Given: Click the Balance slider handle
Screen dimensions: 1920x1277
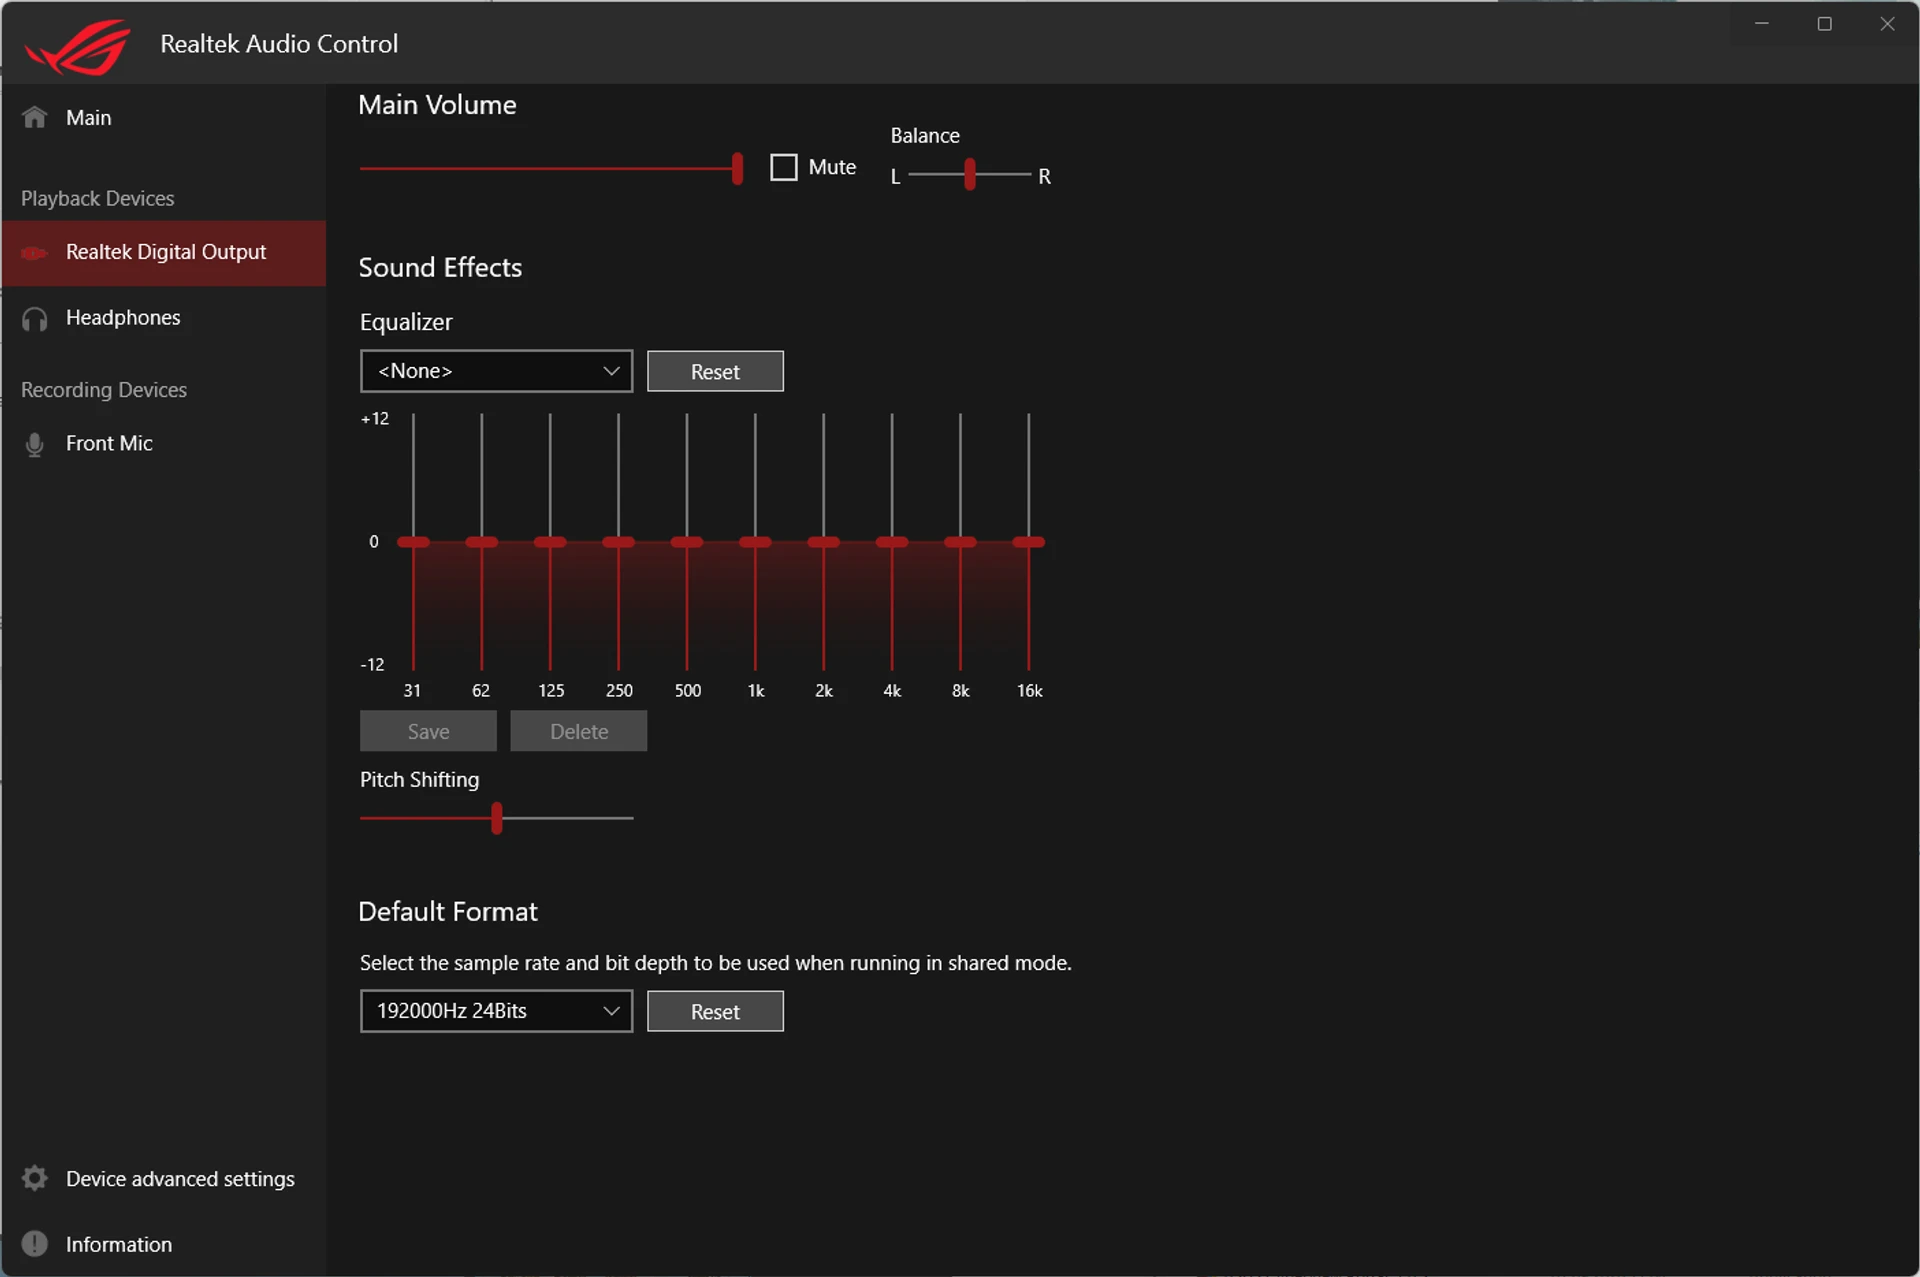Looking at the screenshot, I should pos(969,174).
